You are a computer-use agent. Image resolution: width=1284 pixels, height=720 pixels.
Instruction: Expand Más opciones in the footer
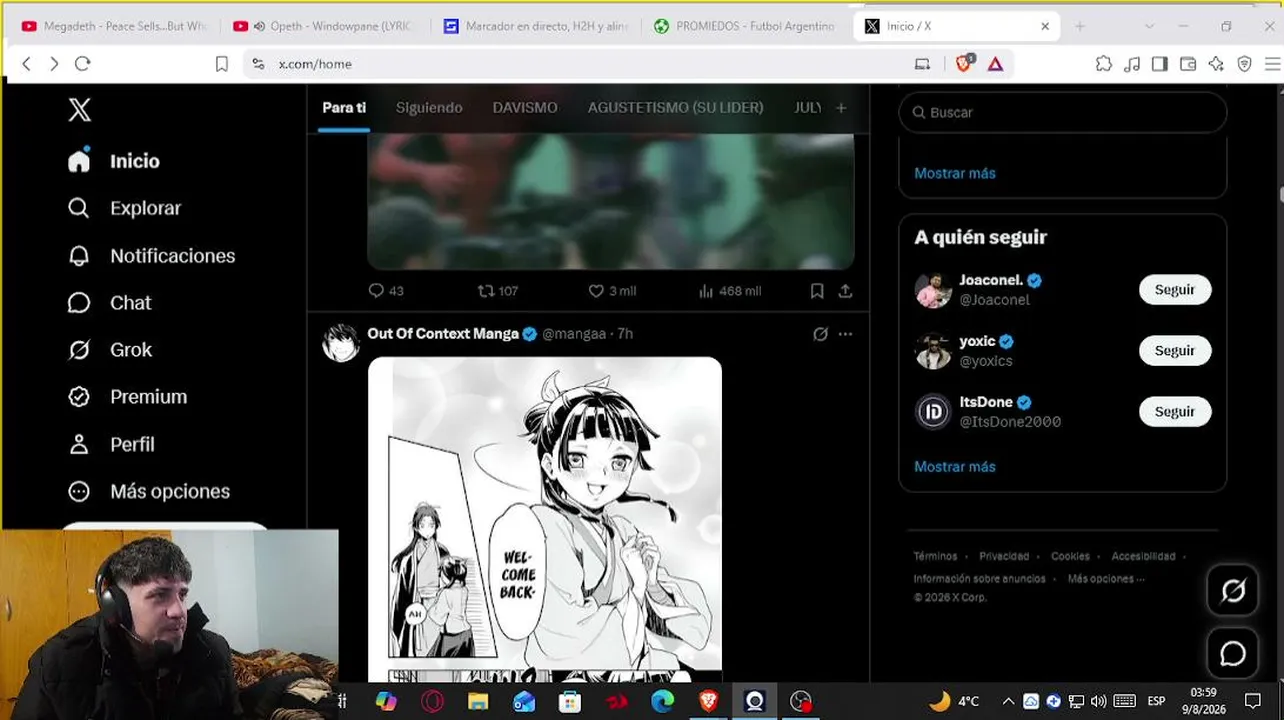point(1105,579)
